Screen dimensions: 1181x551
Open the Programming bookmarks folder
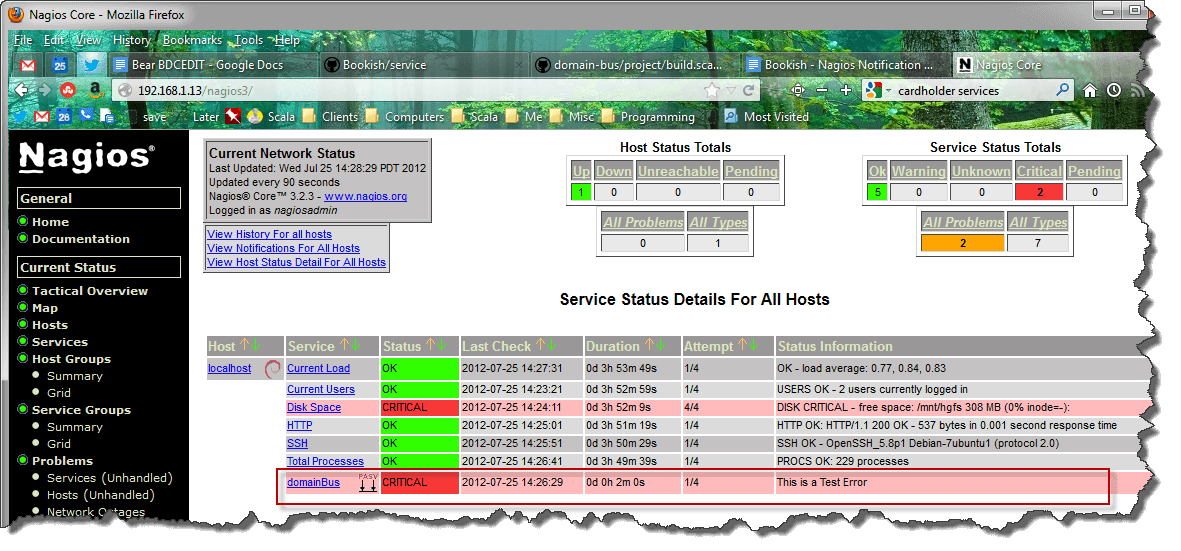648,117
